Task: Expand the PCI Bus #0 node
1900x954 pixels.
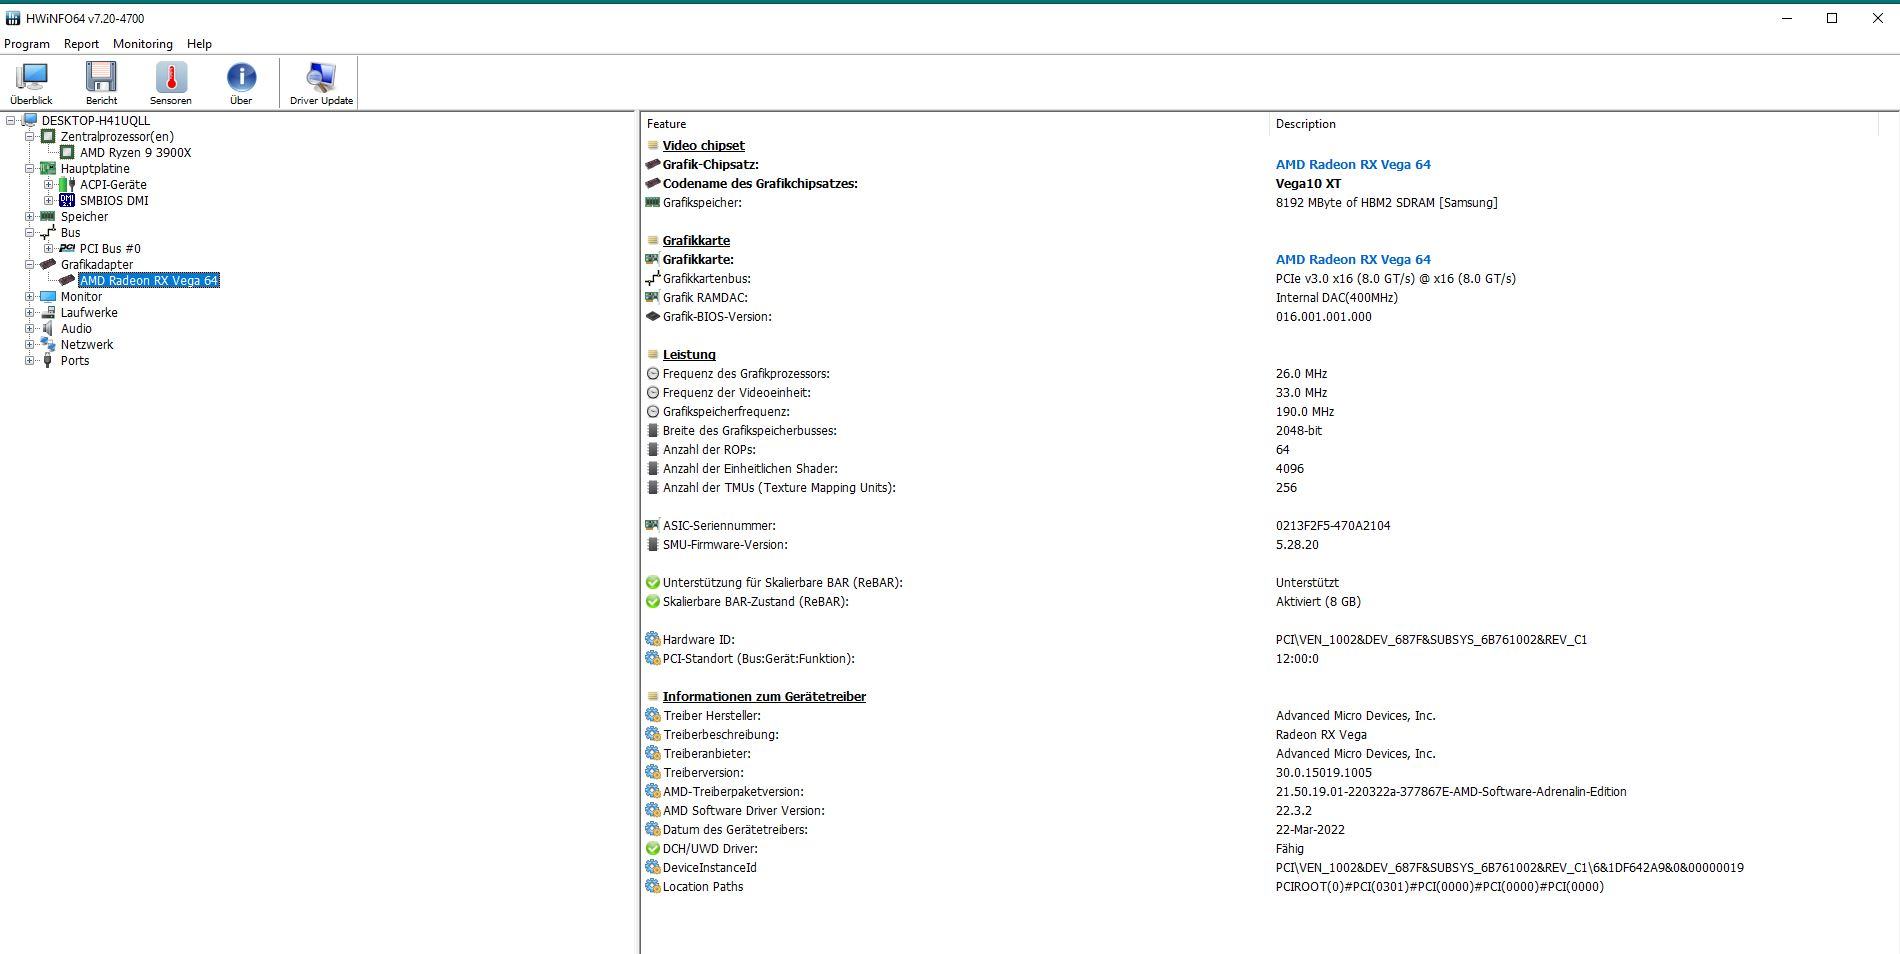Action: tap(49, 249)
